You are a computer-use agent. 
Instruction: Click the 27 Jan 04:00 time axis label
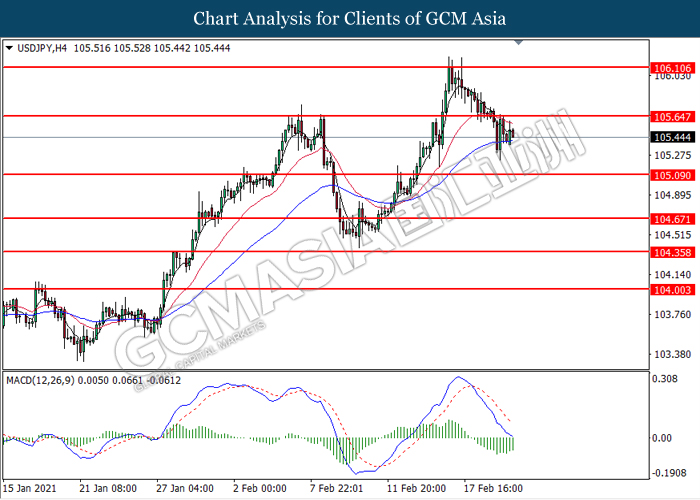pos(185,488)
